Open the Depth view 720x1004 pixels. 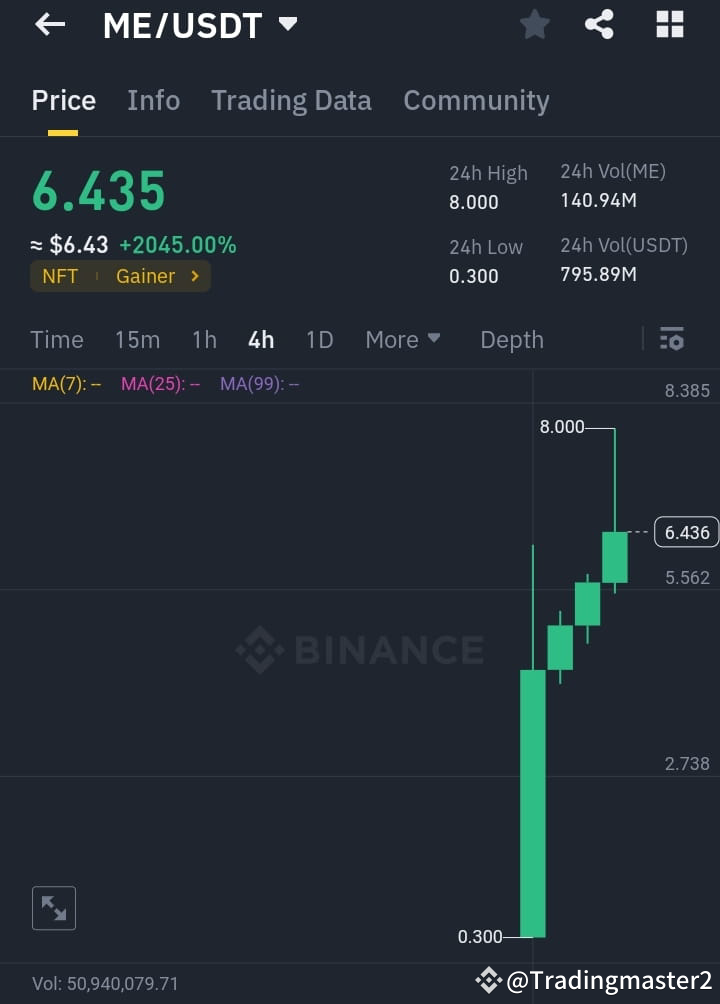511,339
